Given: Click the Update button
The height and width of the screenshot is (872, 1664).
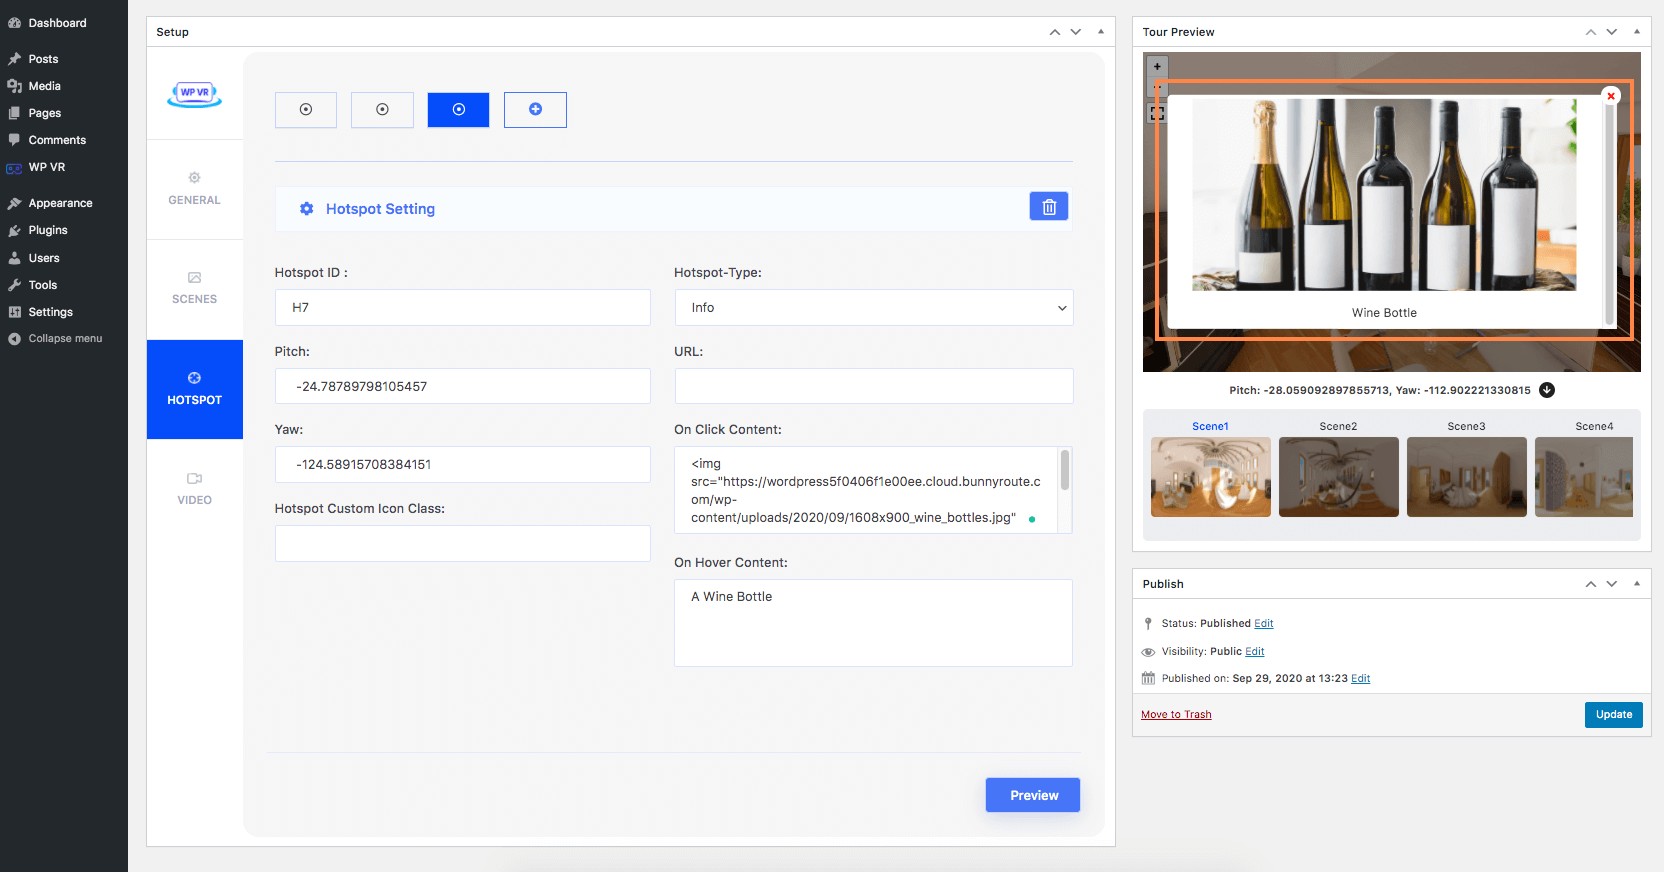Looking at the screenshot, I should tap(1613, 715).
